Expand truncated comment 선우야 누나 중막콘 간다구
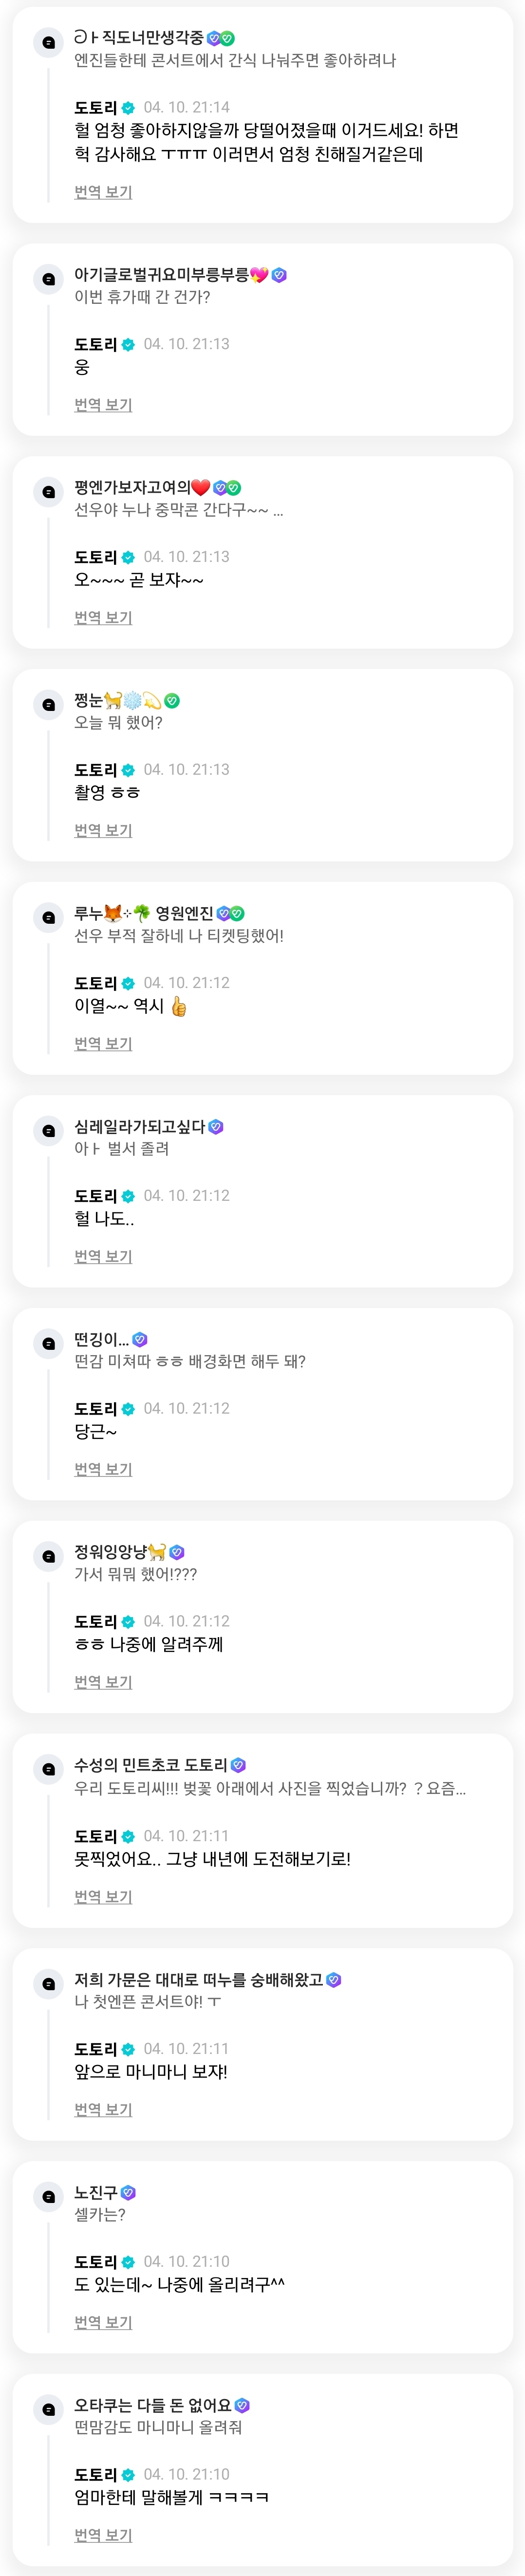Screen dimensions: 525x2576 [278, 512]
